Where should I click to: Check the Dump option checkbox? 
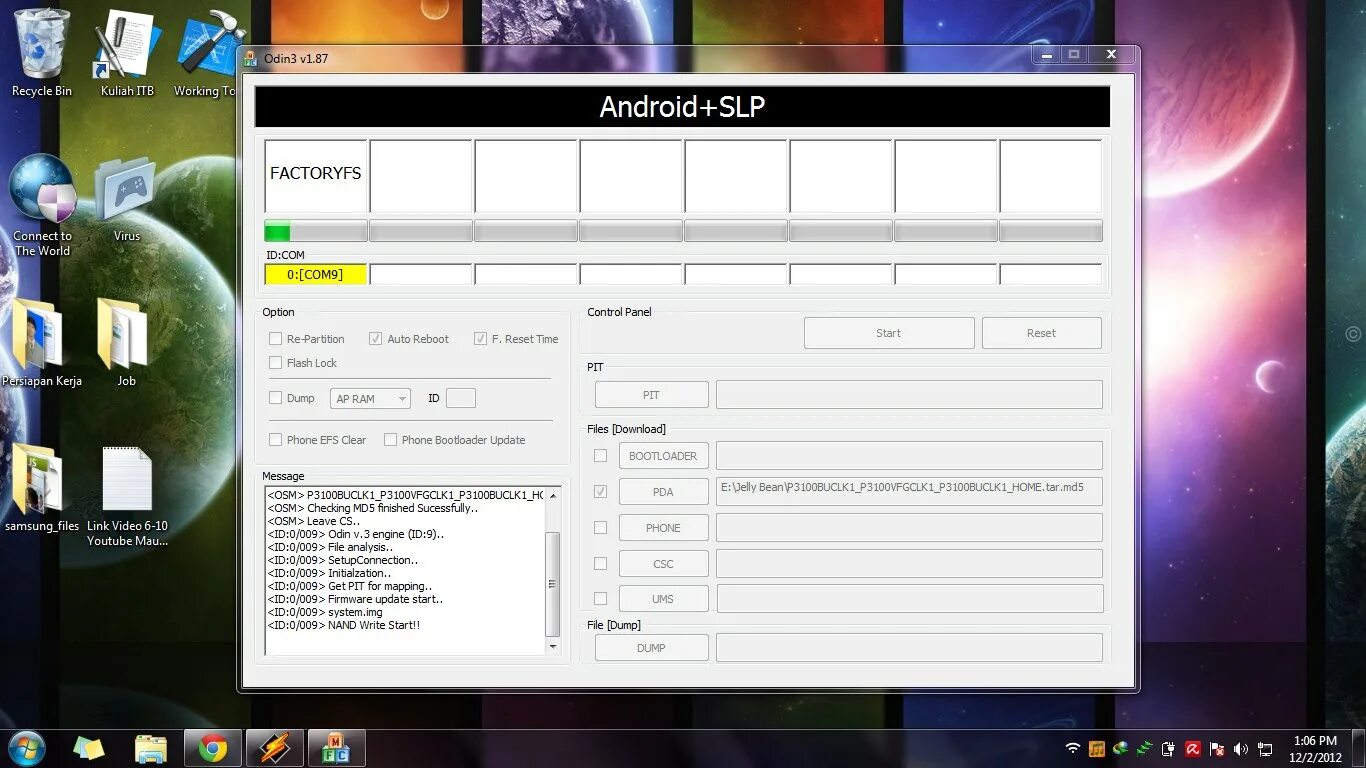pyautogui.click(x=275, y=398)
